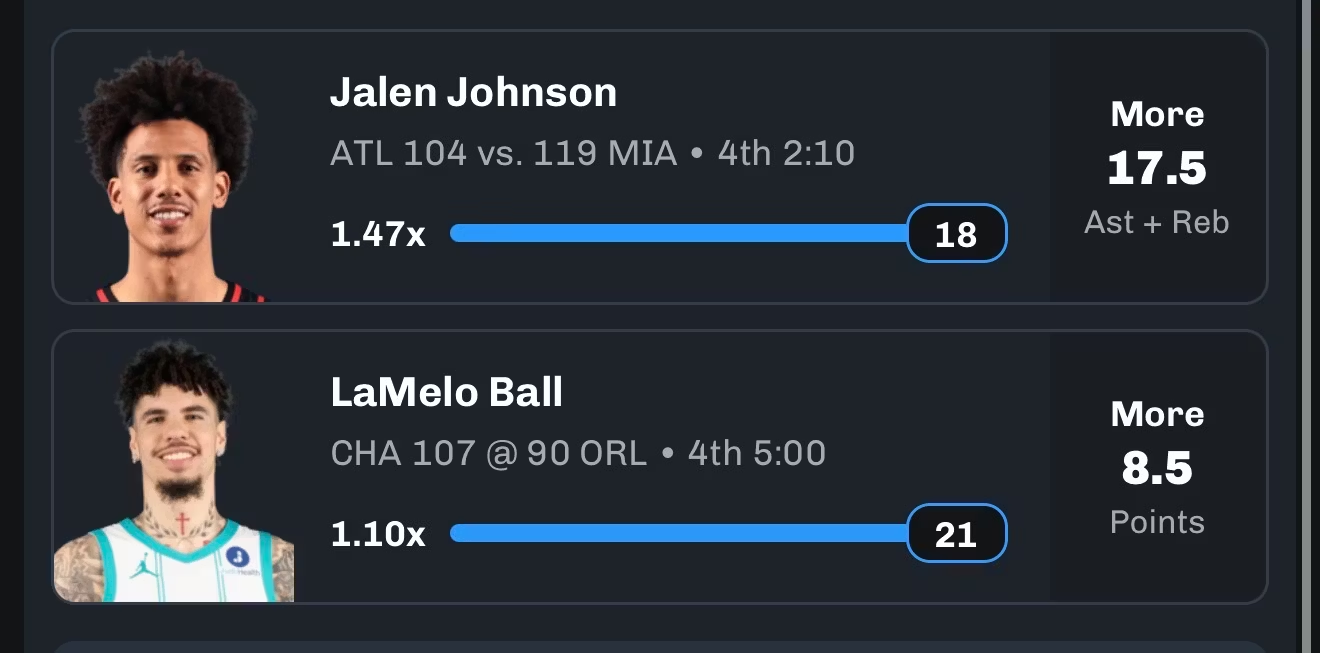Click the 8.5 projection line
1320x653 pixels.
(1157, 468)
